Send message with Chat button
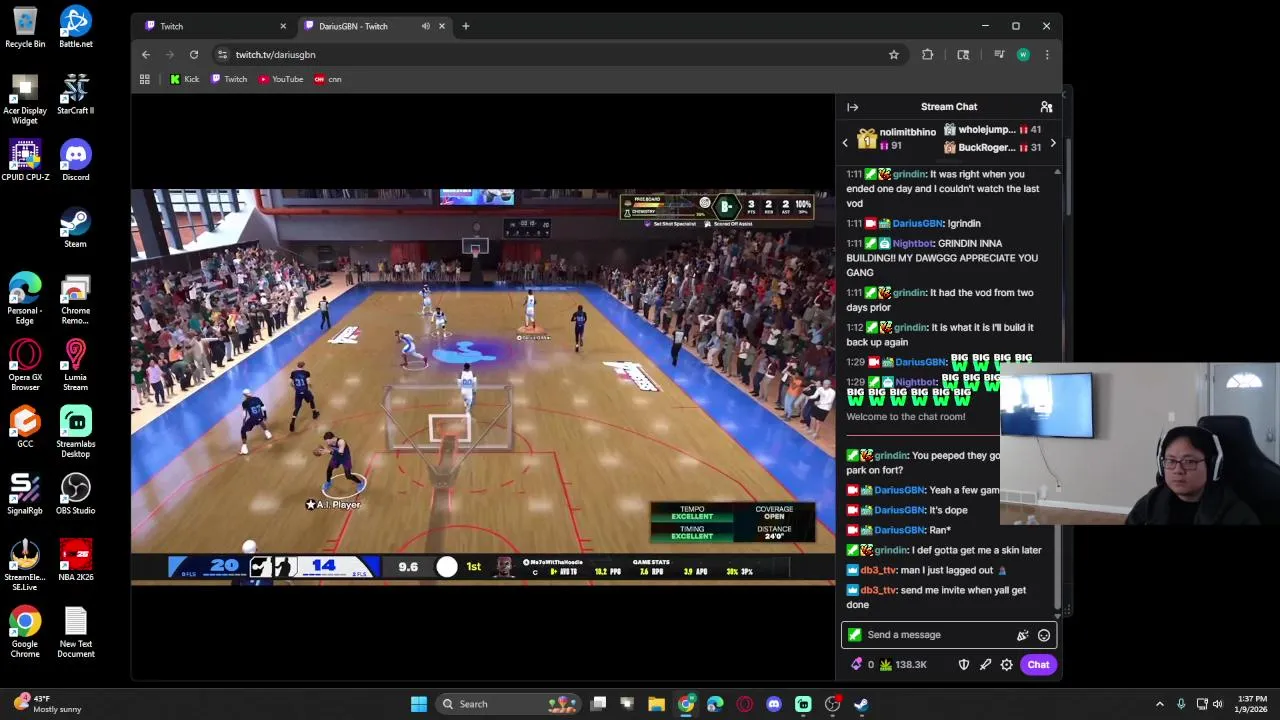Screen dimensions: 1280x720 click(x=1038, y=665)
